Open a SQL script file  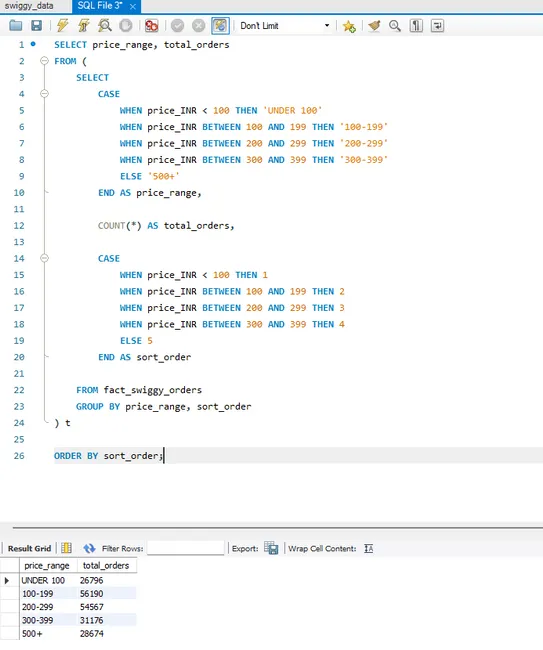tap(16, 26)
